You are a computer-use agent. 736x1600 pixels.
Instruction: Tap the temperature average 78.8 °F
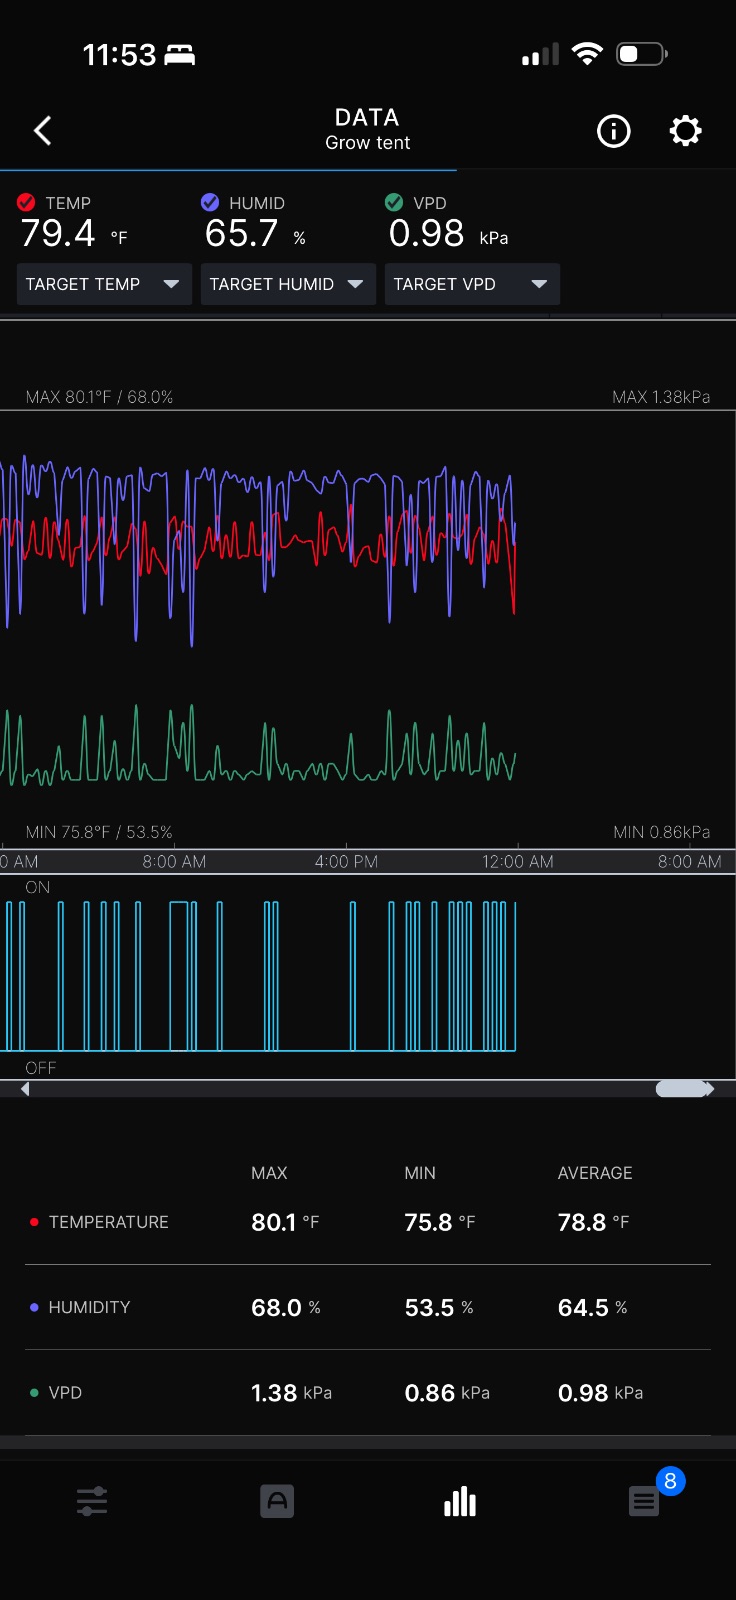[x=593, y=1222]
